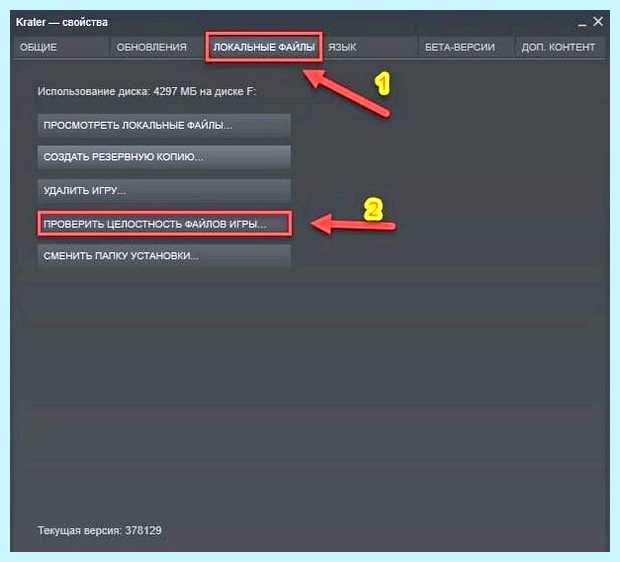This screenshot has width=620, height=562.
Task: Click УДАЛИТЬ ИГРУ button
Action: [x=164, y=191]
